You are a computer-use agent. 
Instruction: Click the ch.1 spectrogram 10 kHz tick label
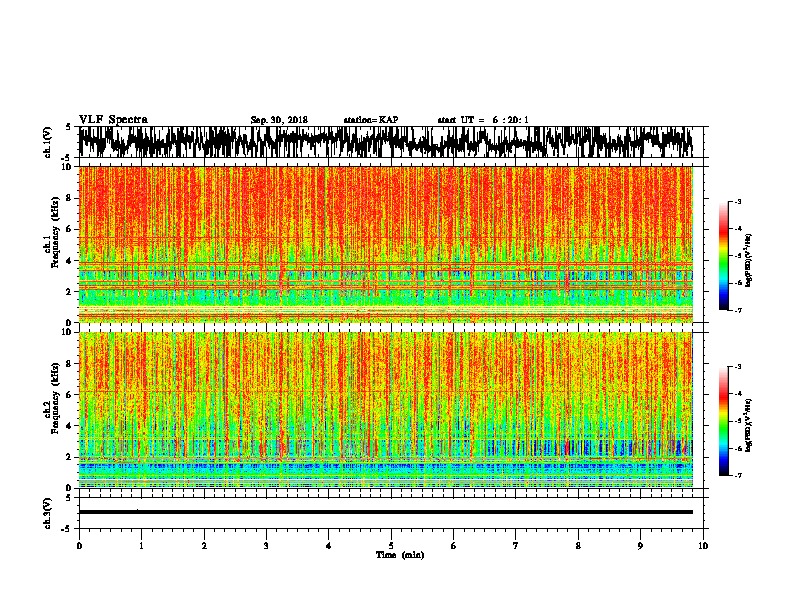(69, 167)
